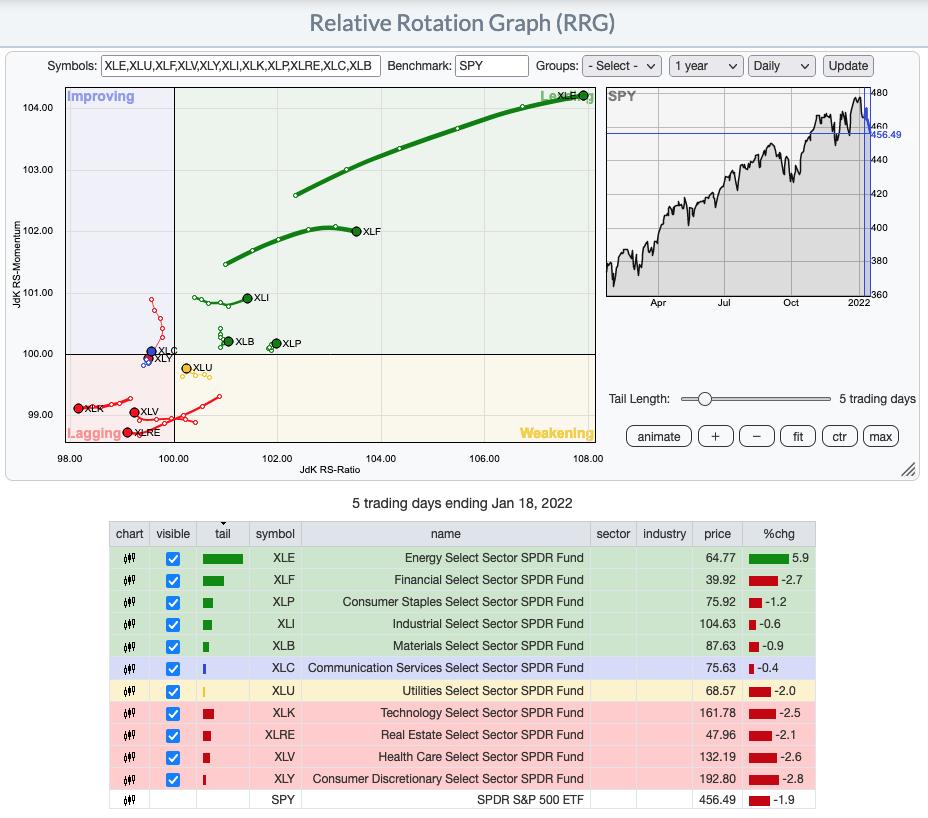This screenshot has height=818, width=928.
Task: Click the ctr button
Action: [x=839, y=437]
